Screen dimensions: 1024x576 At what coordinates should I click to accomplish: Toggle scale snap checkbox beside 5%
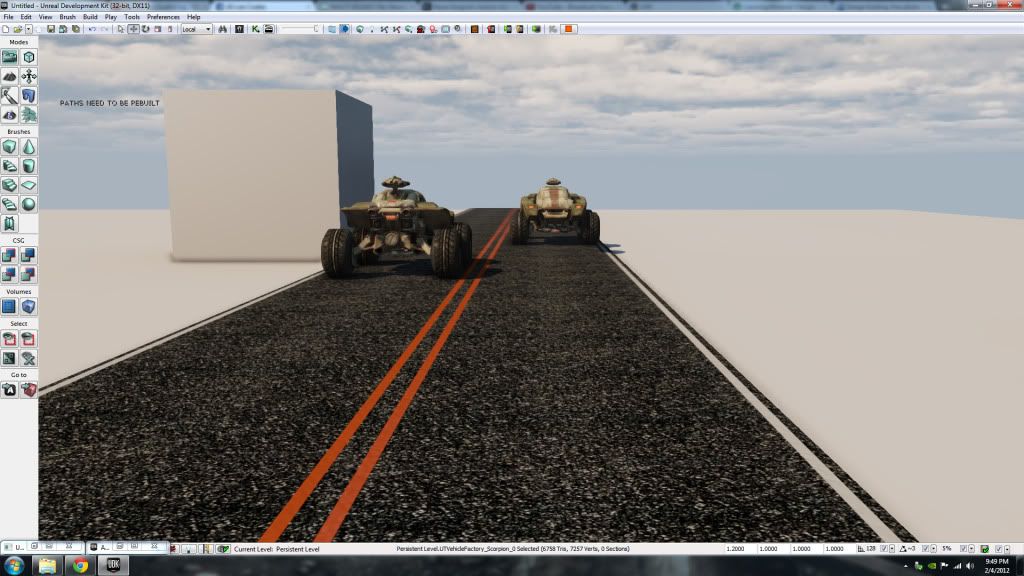(x=963, y=549)
